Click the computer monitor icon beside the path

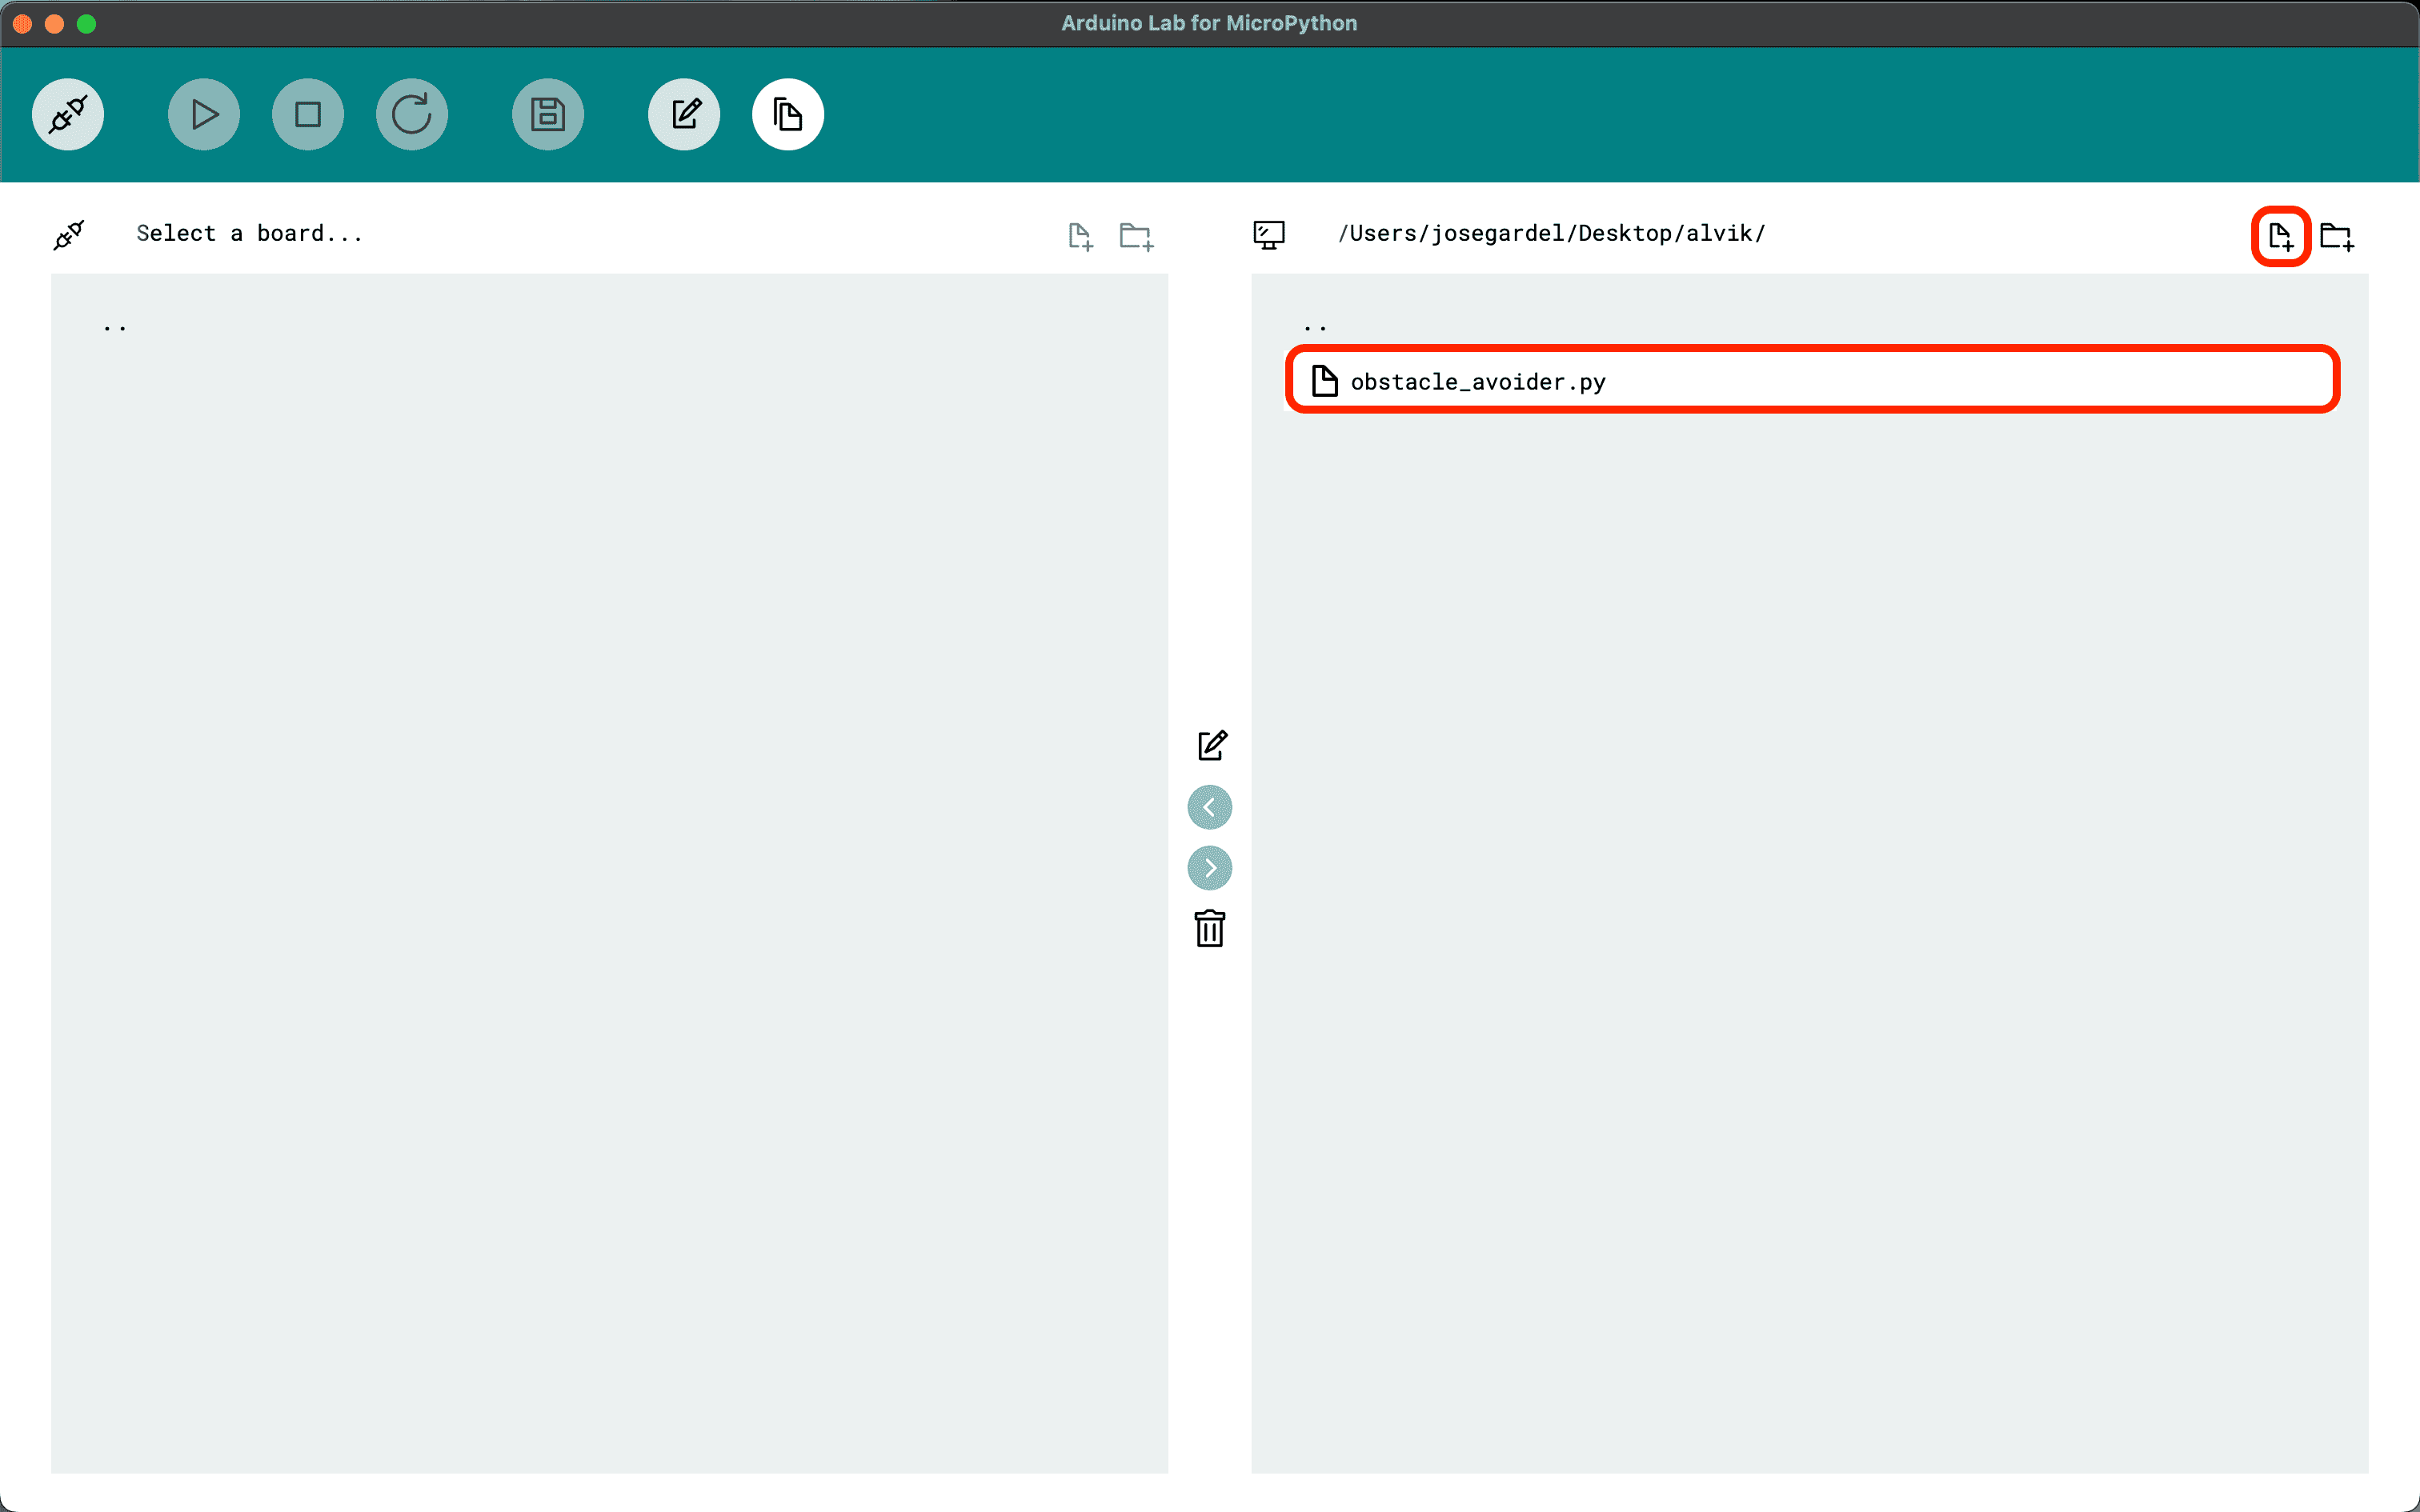(x=1269, y=235)
